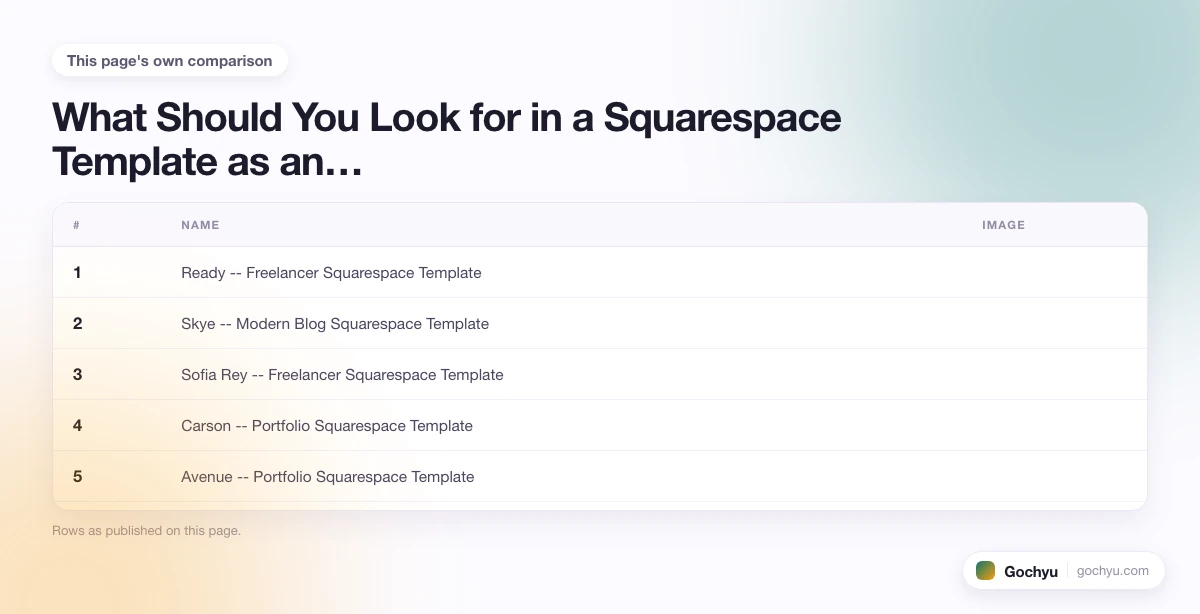Click row number 5
The width and height of the screenshot is (1200, 614).
(78, 477)
